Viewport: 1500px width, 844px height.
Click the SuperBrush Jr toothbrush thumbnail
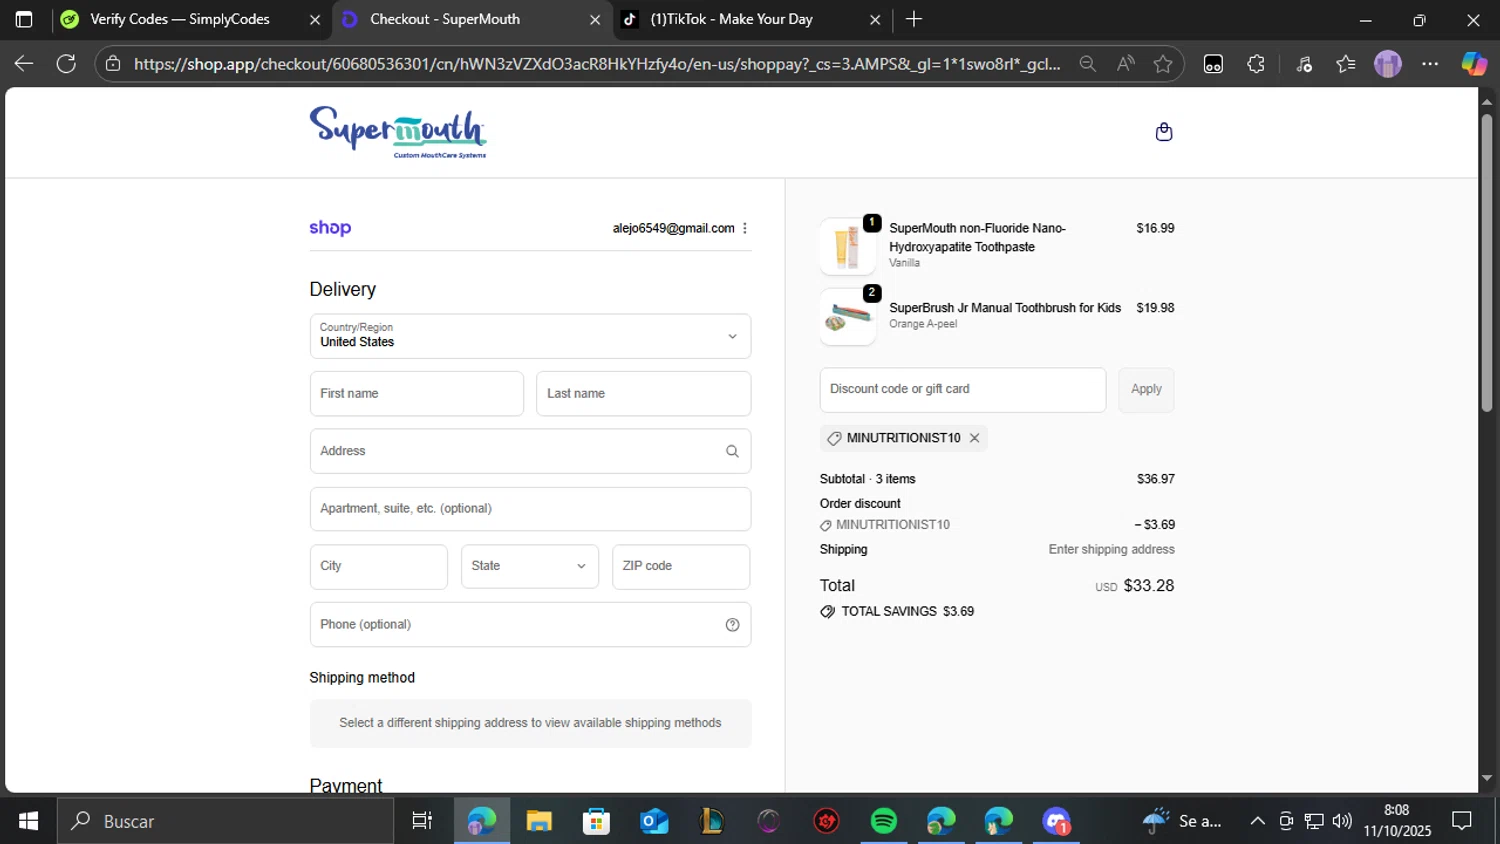click(848, 317)
